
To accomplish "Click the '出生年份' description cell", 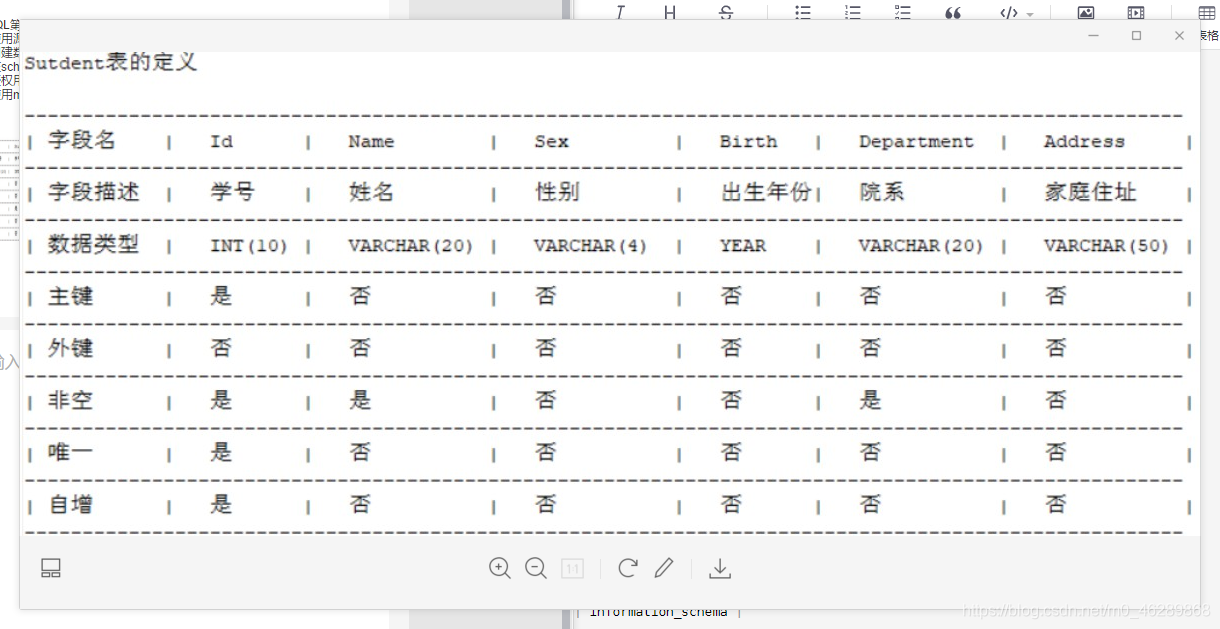I will point(766,192).
